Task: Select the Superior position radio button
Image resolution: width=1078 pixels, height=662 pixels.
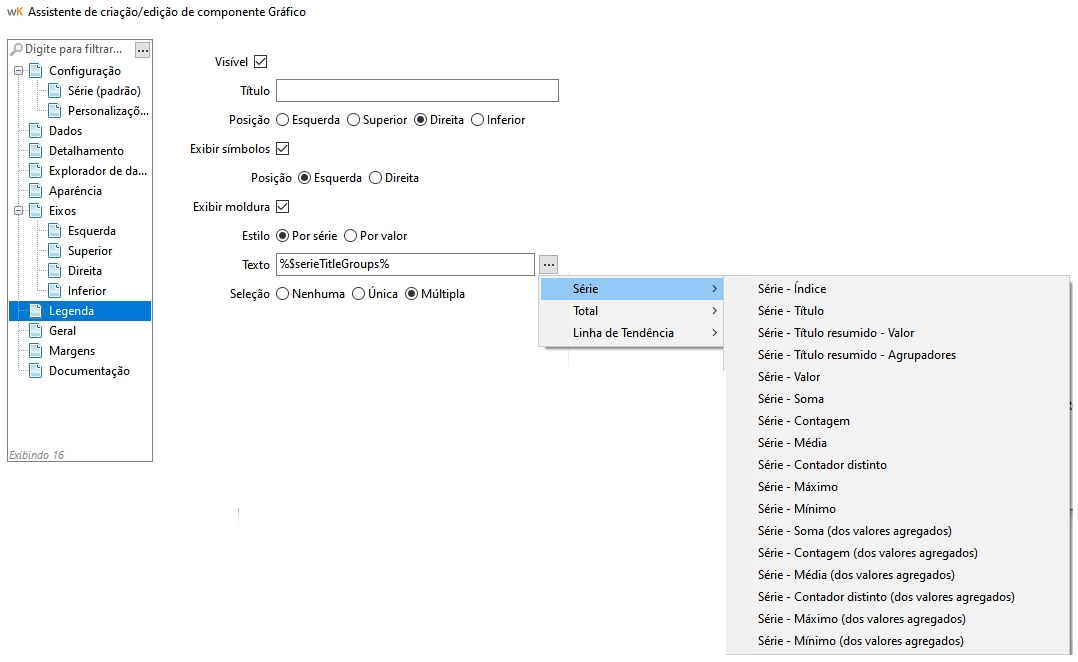Action: pyautogui.click(x=353, y=120)
